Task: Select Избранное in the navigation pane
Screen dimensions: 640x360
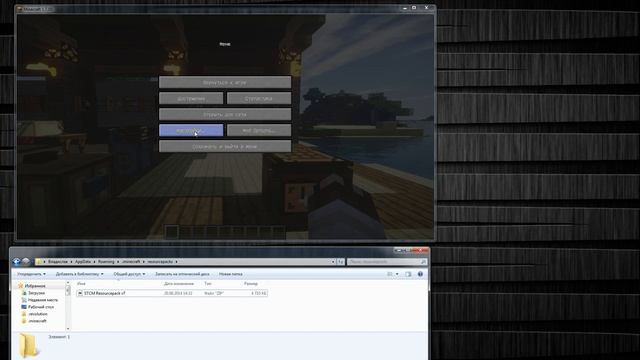Action: tap(35, 286)
